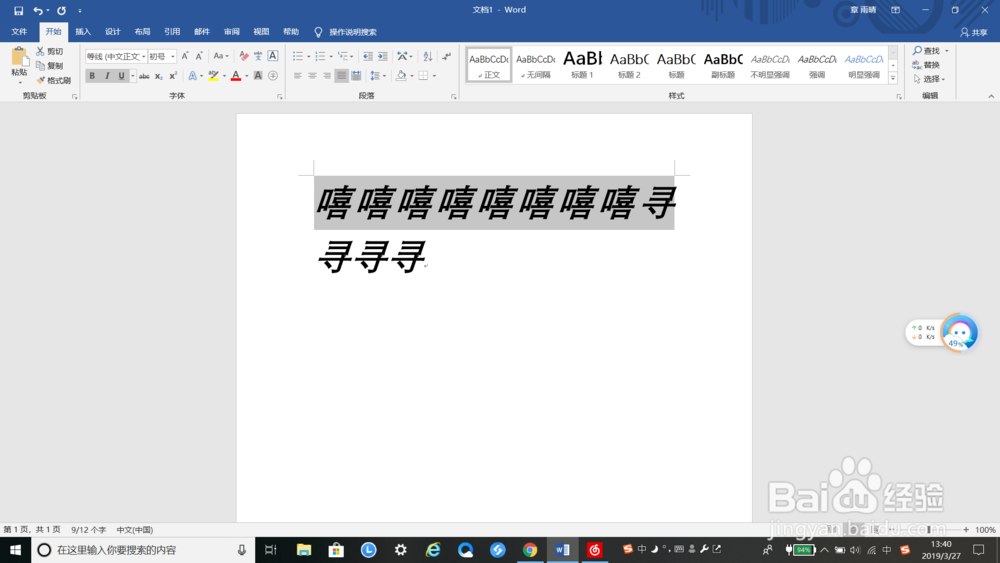Click the 替换 replace button
The height and width of the screenshot is (563, 1000).
tap(926, 64)
